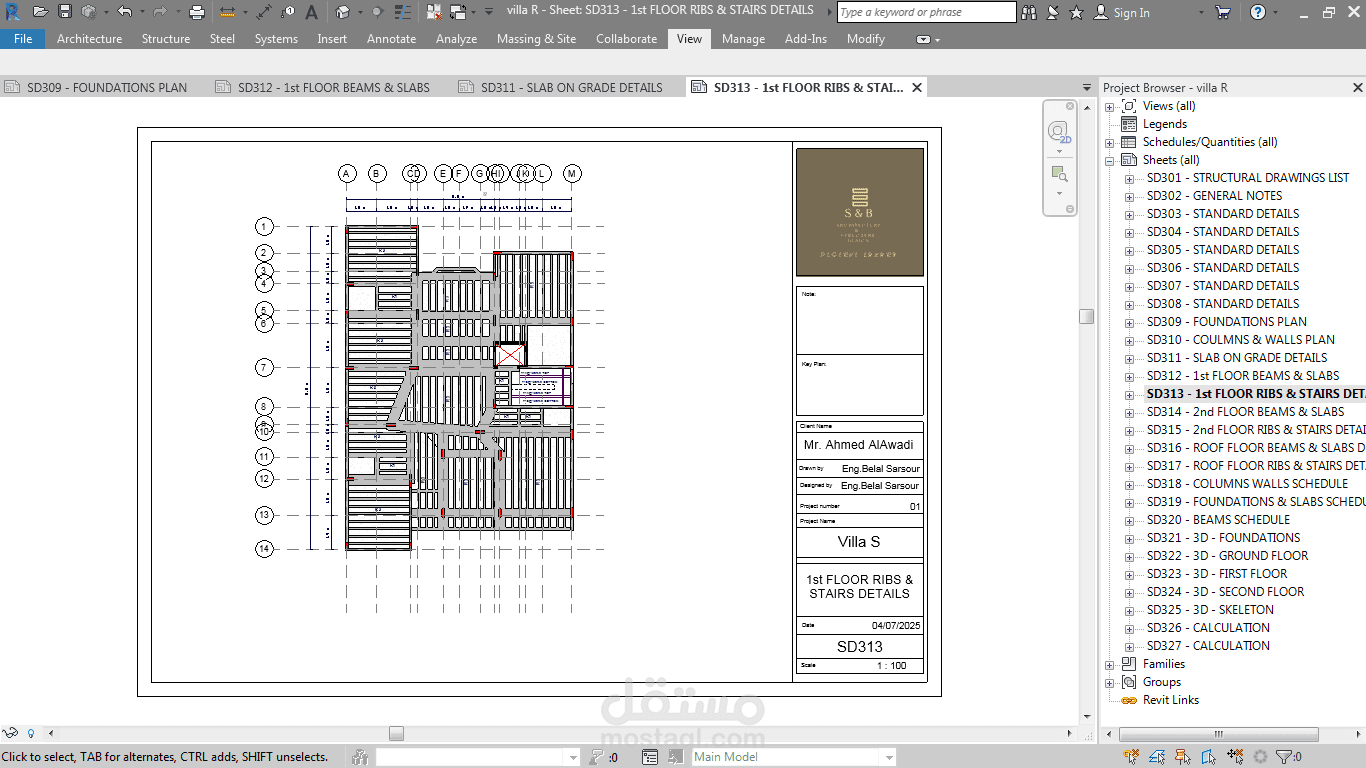Expand the Groups tree node

tap(1109, 682)
